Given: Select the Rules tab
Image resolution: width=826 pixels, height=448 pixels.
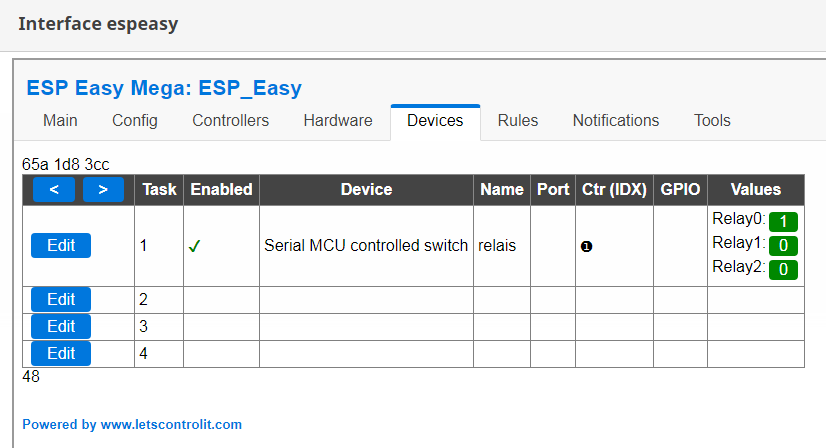Looking at the screenshot, I should [518, 121].
